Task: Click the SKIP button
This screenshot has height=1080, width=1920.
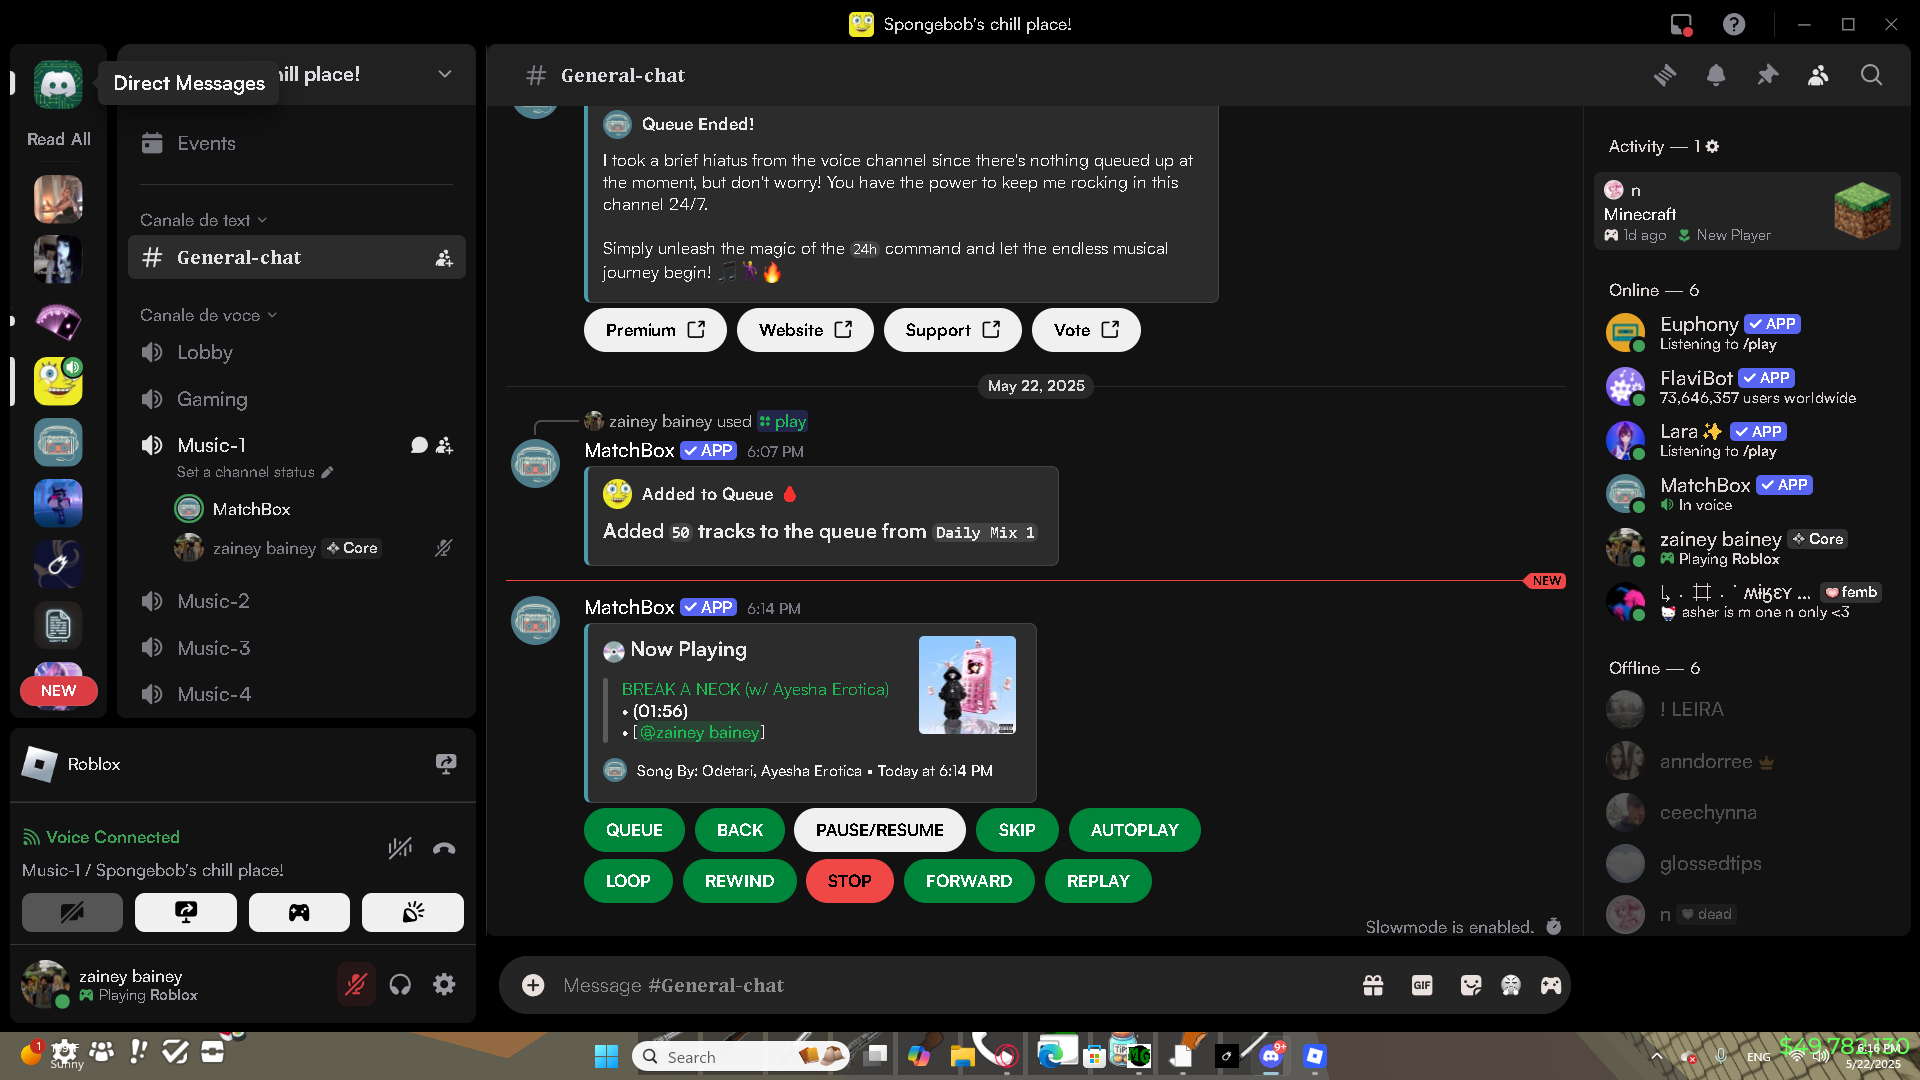Action: (1017, 830)
